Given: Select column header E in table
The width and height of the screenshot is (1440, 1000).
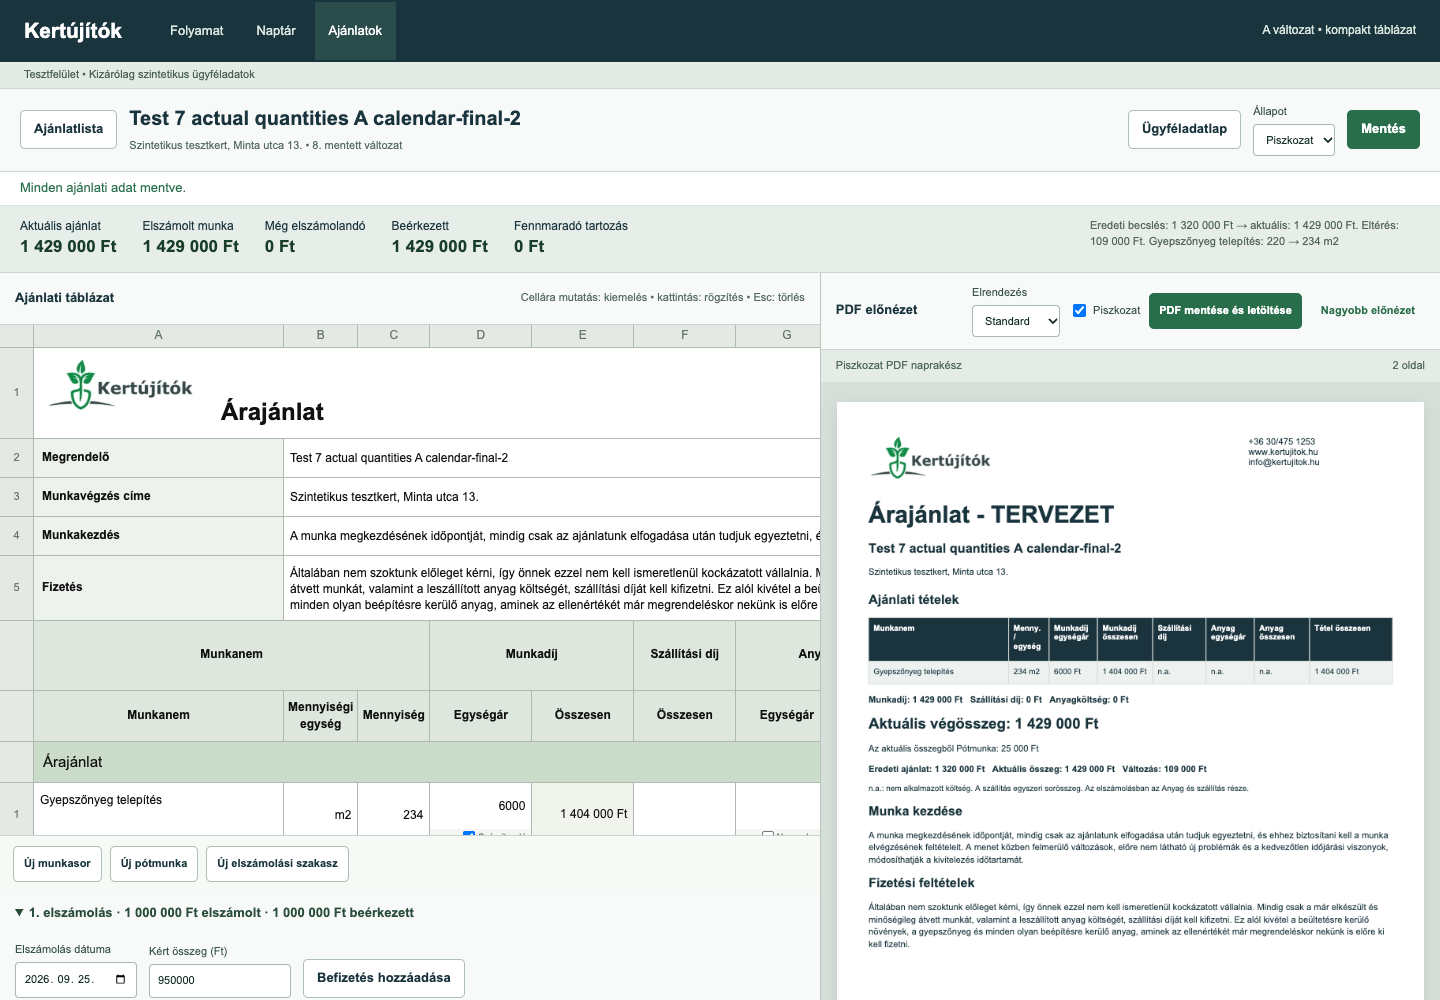Looking at the screenshot, I should 582,335.
